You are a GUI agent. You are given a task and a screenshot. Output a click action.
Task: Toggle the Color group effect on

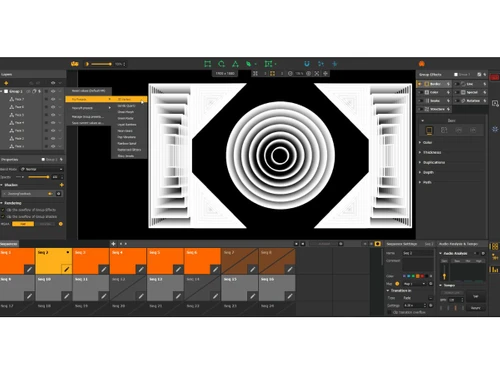pyautogui.click(x=421, y=92)
